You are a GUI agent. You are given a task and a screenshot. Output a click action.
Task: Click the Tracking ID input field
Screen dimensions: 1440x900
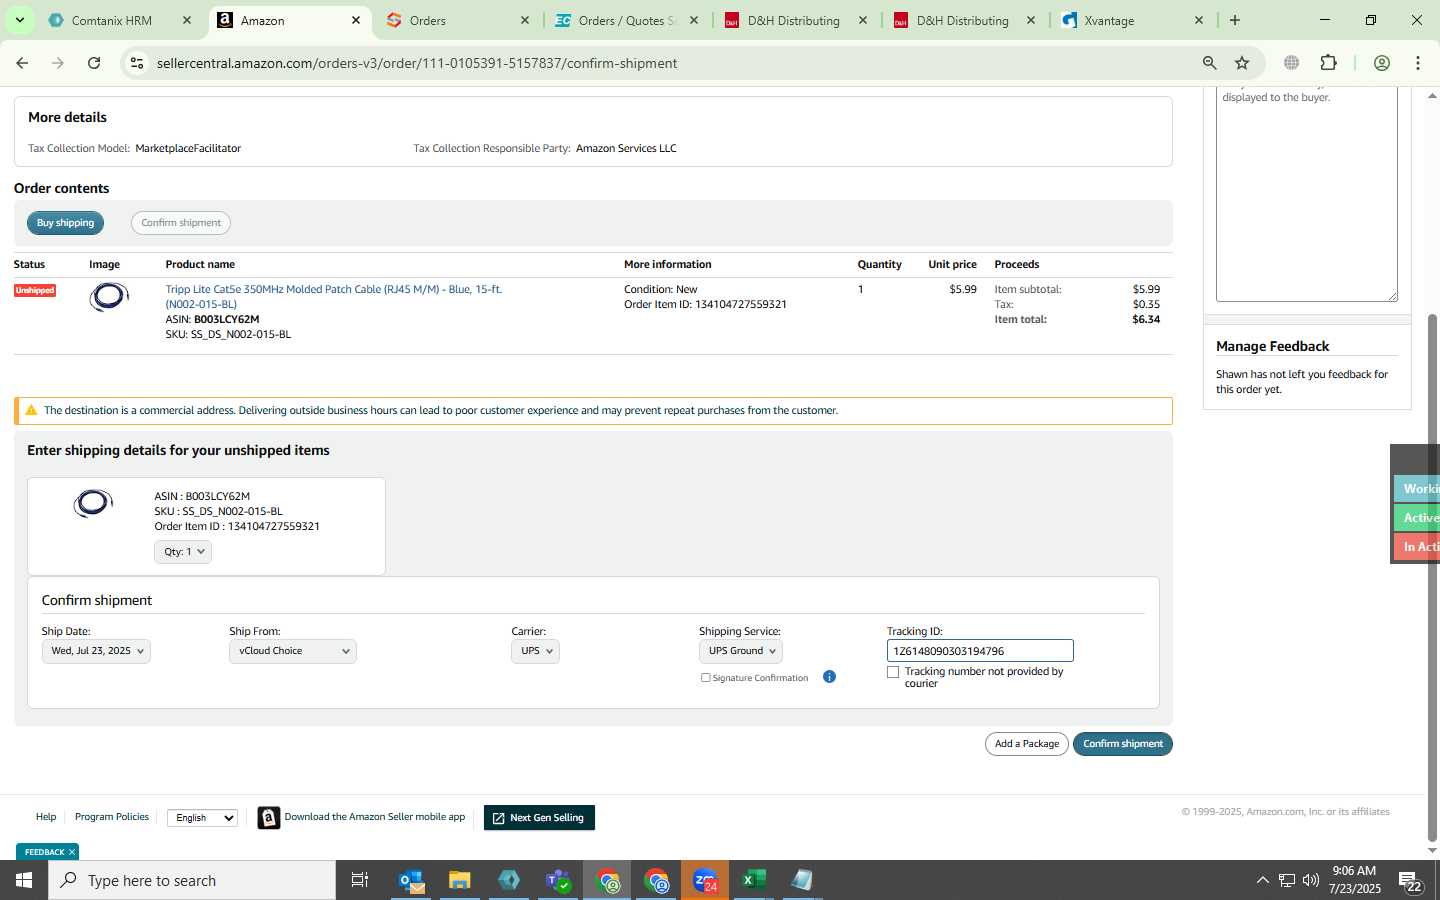pos(980,651)
